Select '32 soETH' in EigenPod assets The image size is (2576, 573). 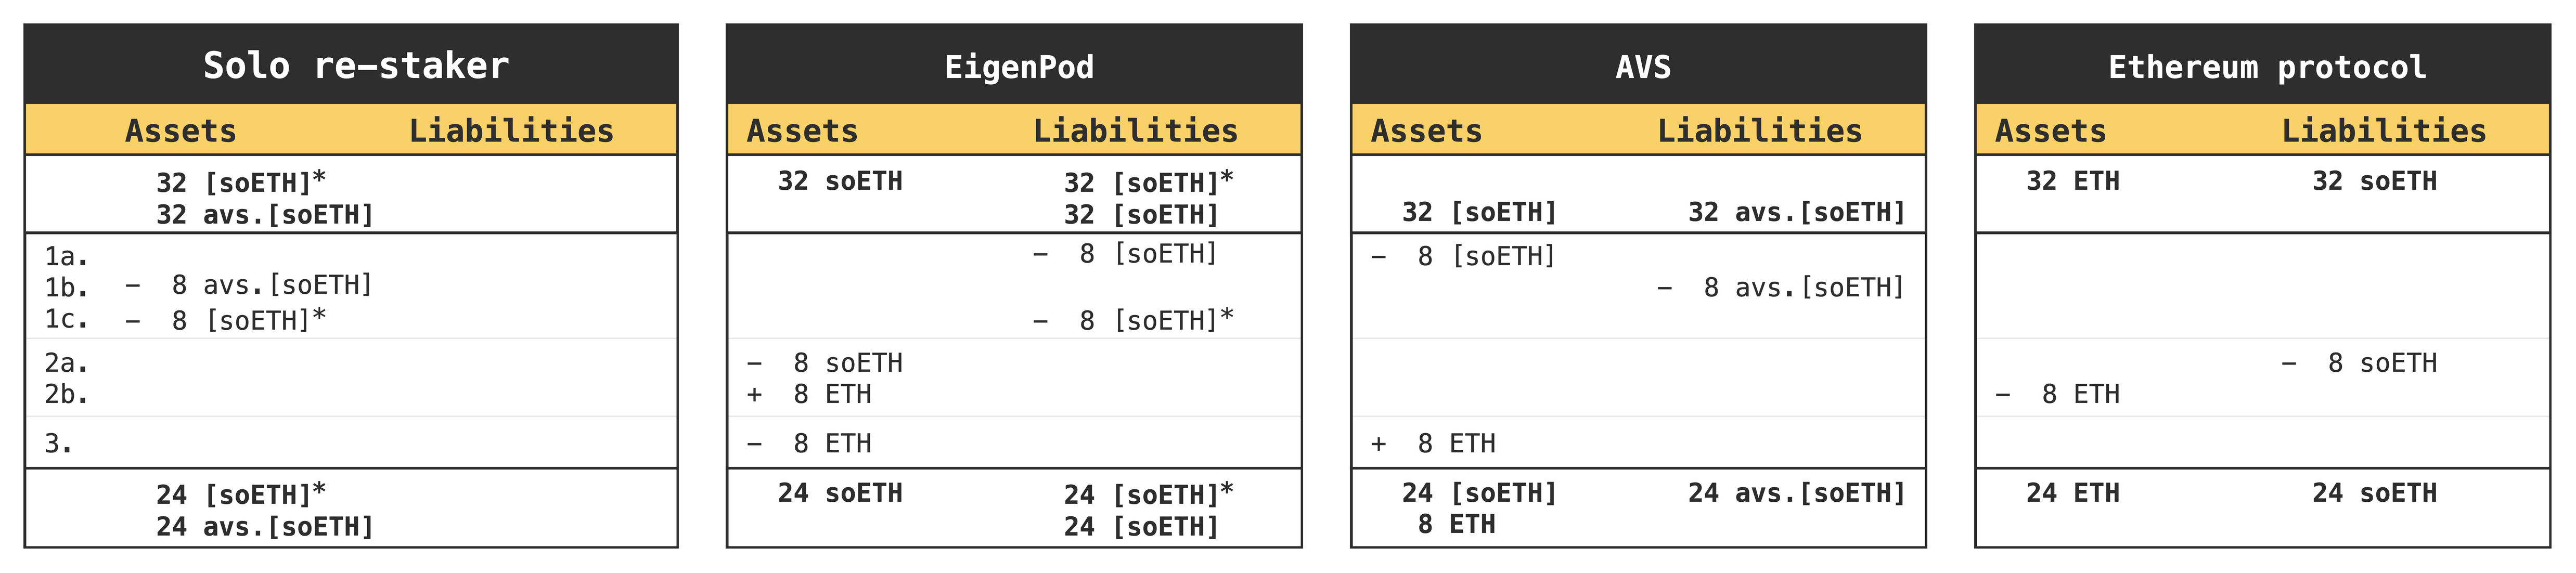click(x=840, y=181)
